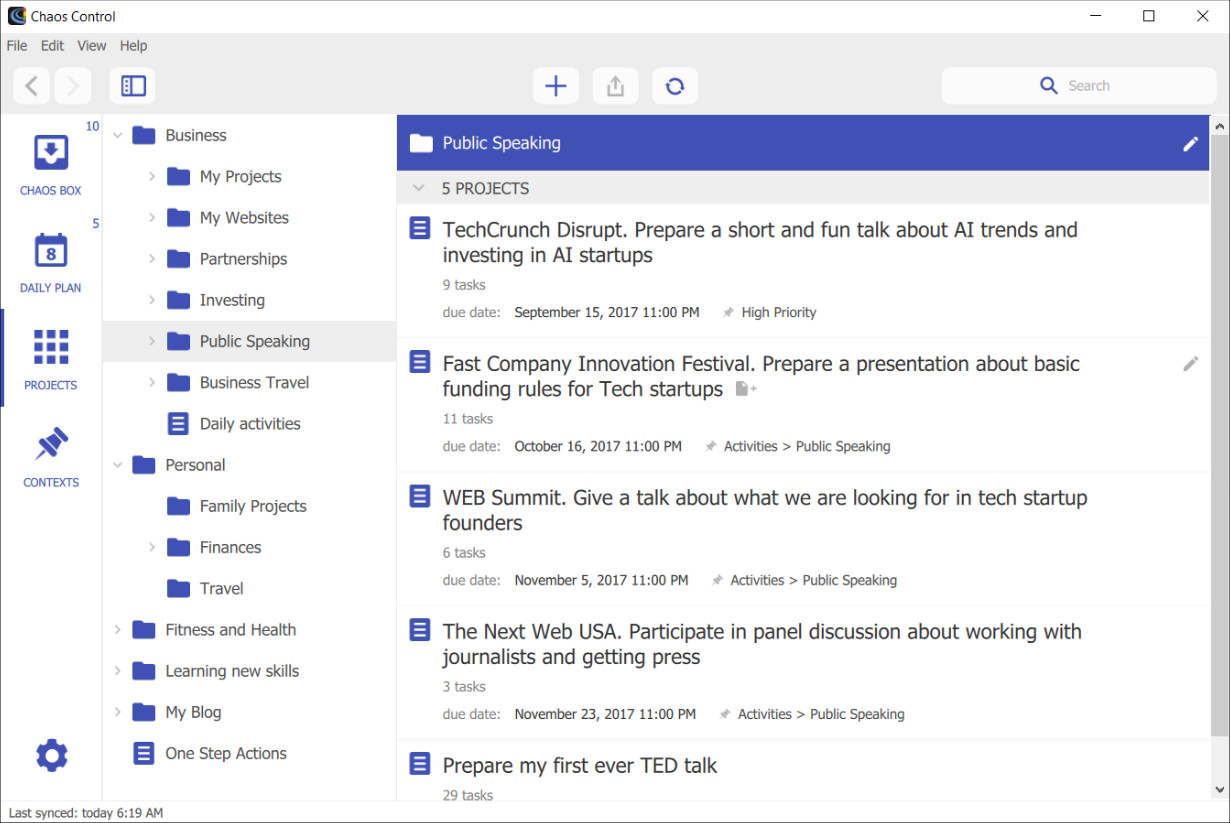Image resolution: width=1230 pixels, height=823 pixels.
Task: Click the High Priority context label
Action: click(x=779, y=313)
